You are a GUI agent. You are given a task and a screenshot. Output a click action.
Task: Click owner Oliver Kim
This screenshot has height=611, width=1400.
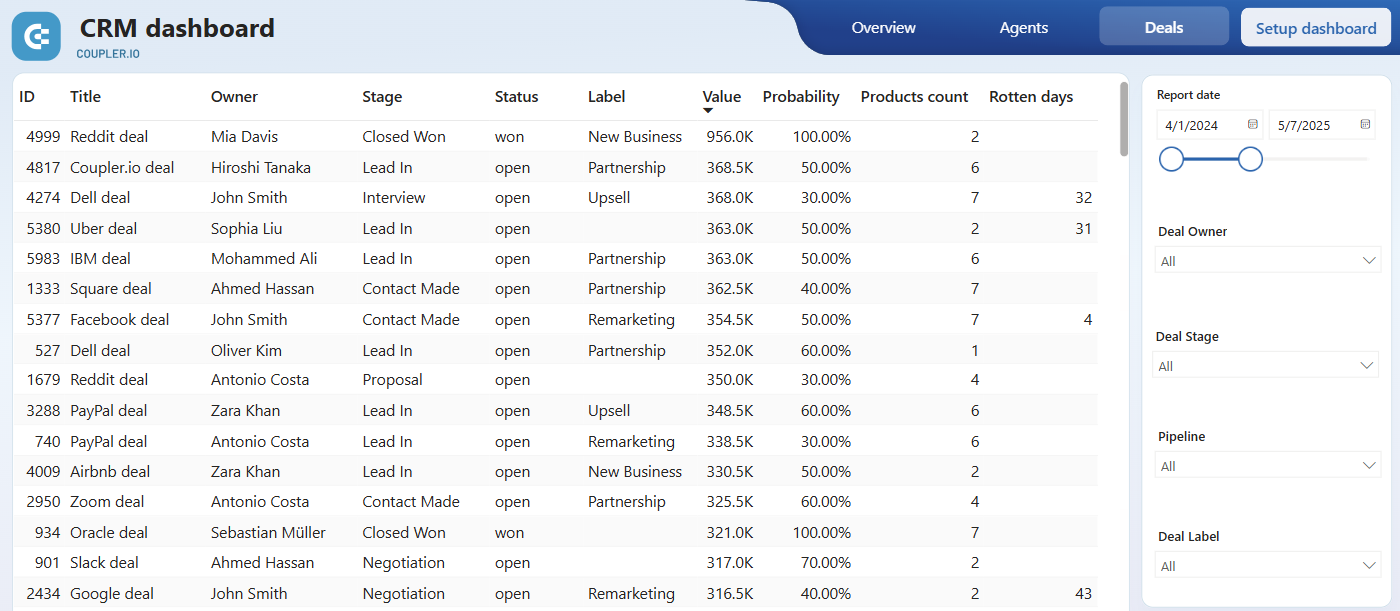point(246,350)
